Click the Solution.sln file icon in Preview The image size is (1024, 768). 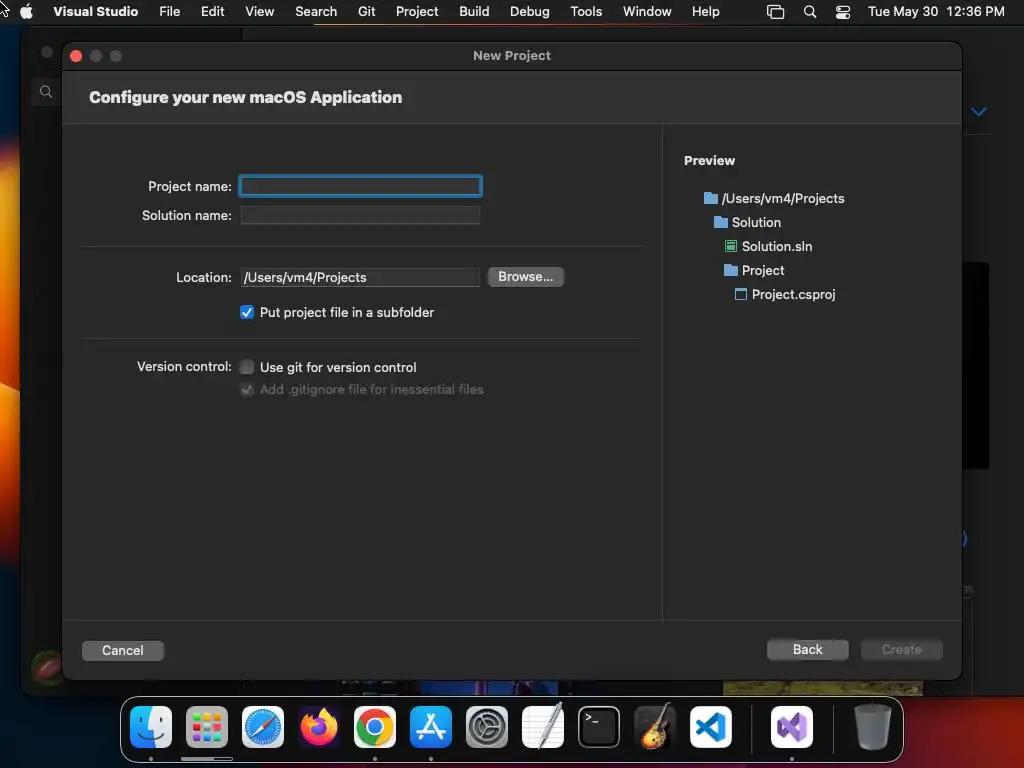pos(731,246)
